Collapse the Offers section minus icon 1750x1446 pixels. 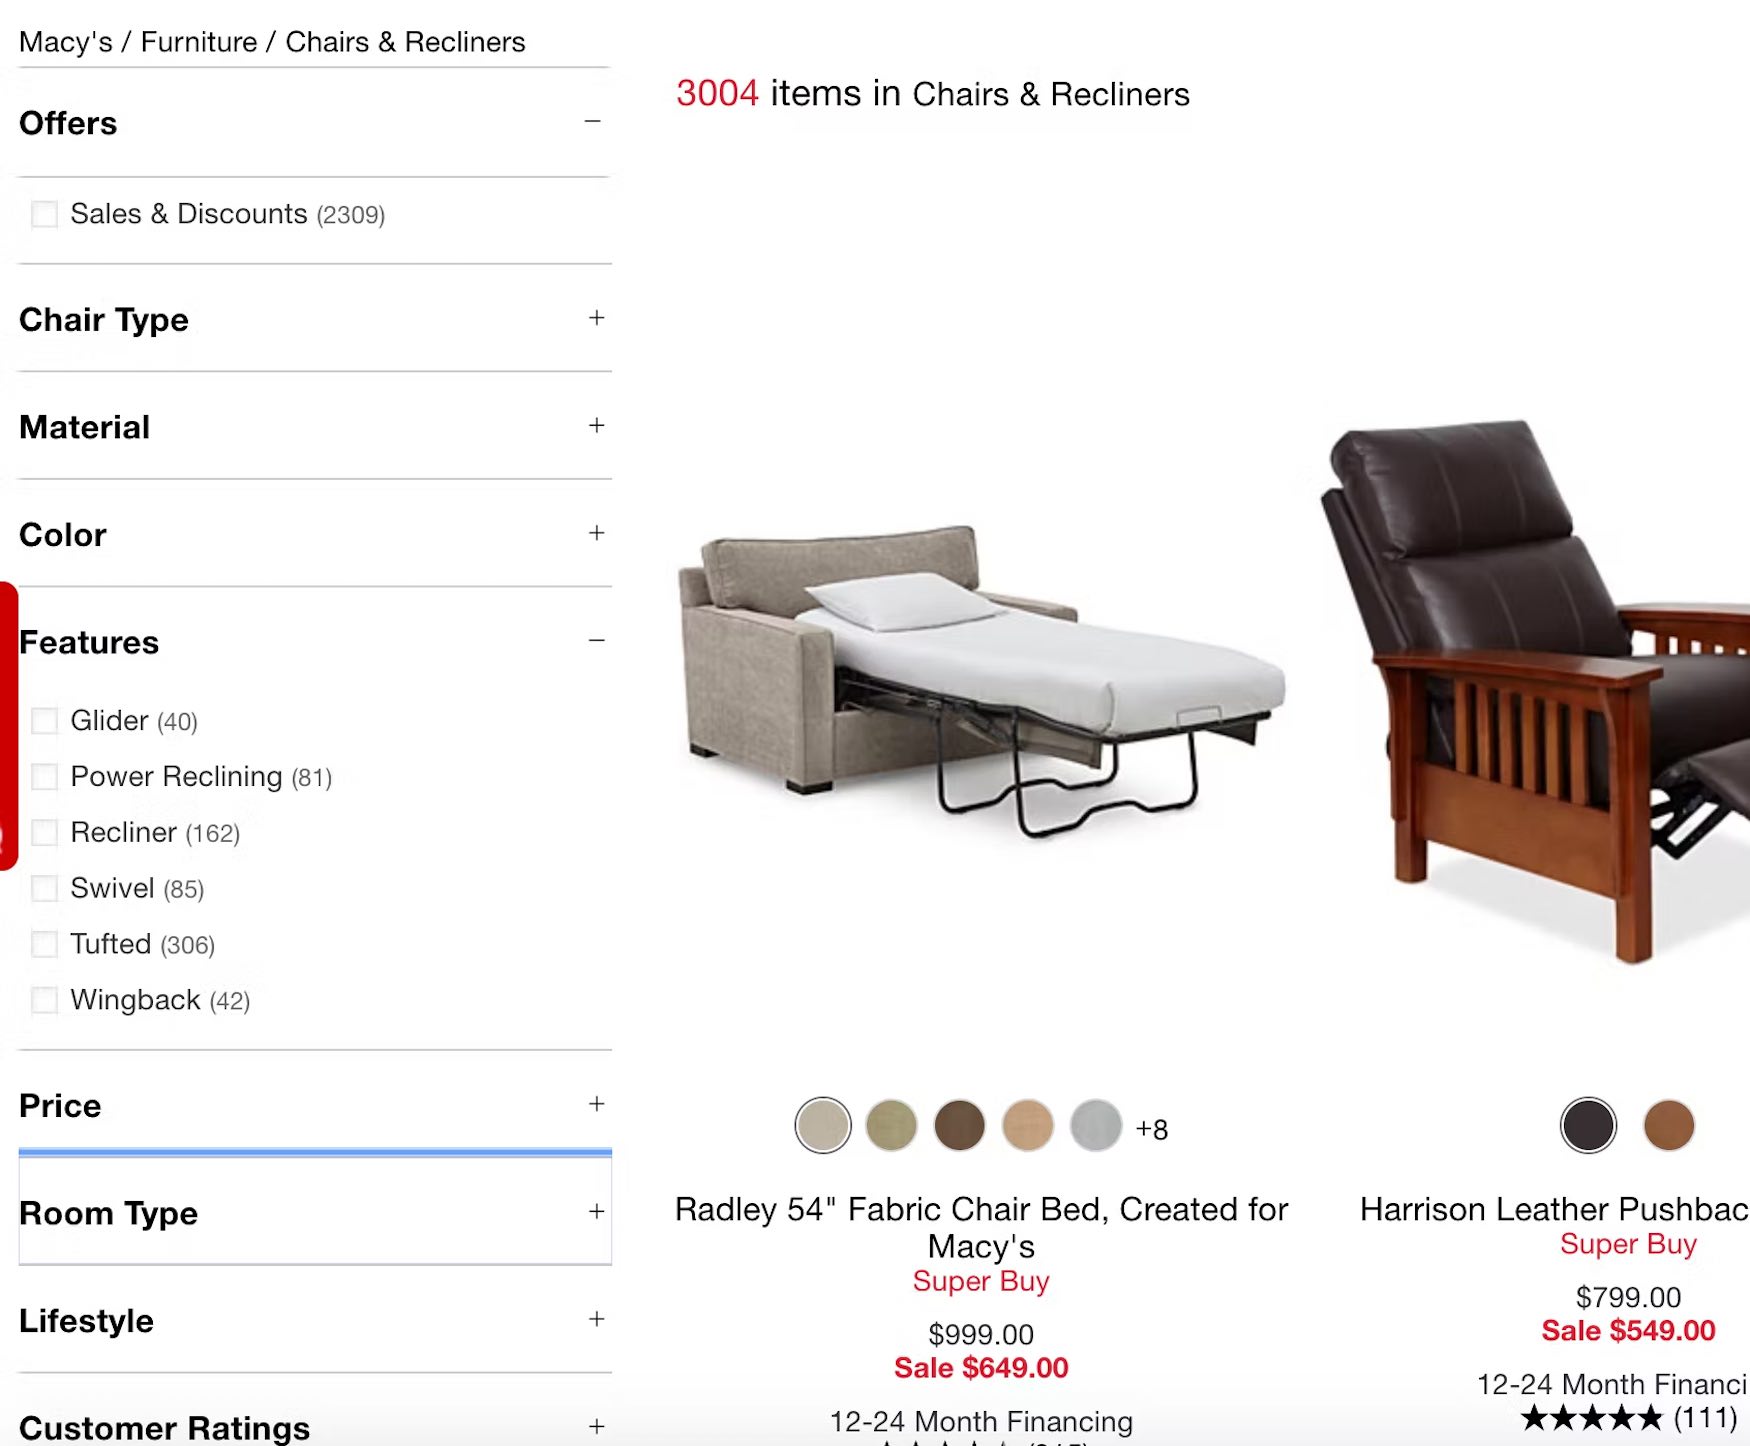coord(593,122)
